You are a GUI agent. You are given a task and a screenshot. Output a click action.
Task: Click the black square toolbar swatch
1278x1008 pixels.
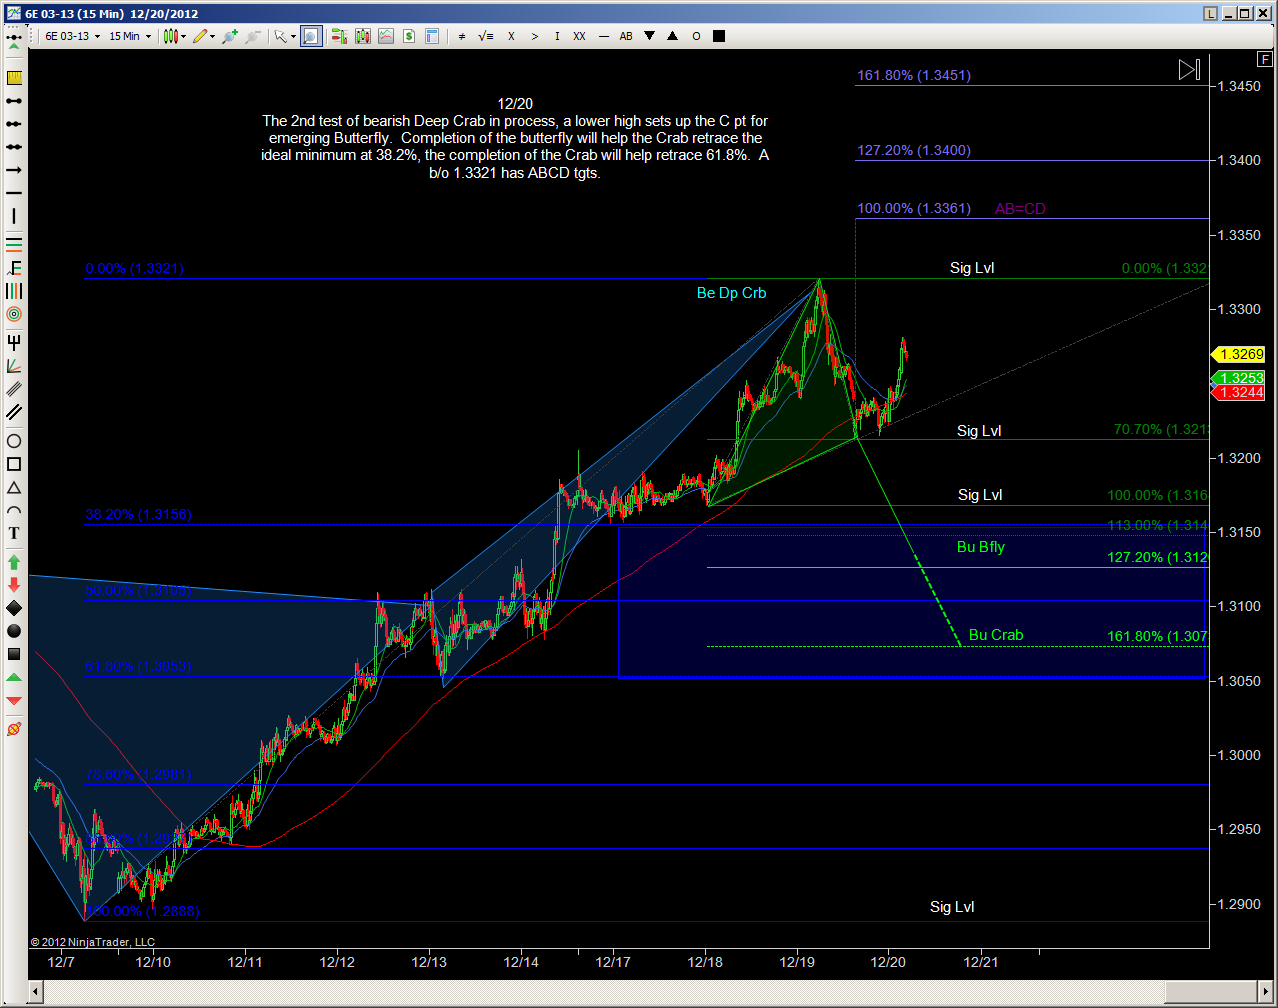click(x=719, y=36)
